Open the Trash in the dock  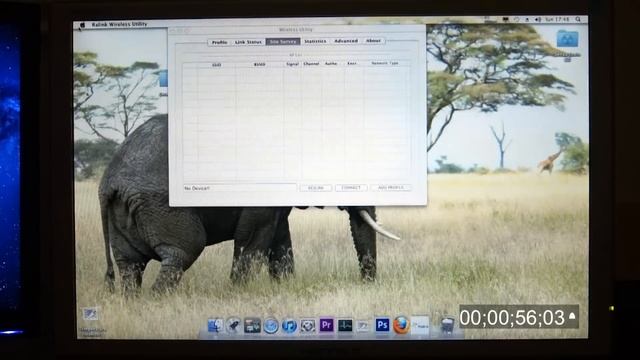[447, 326]
